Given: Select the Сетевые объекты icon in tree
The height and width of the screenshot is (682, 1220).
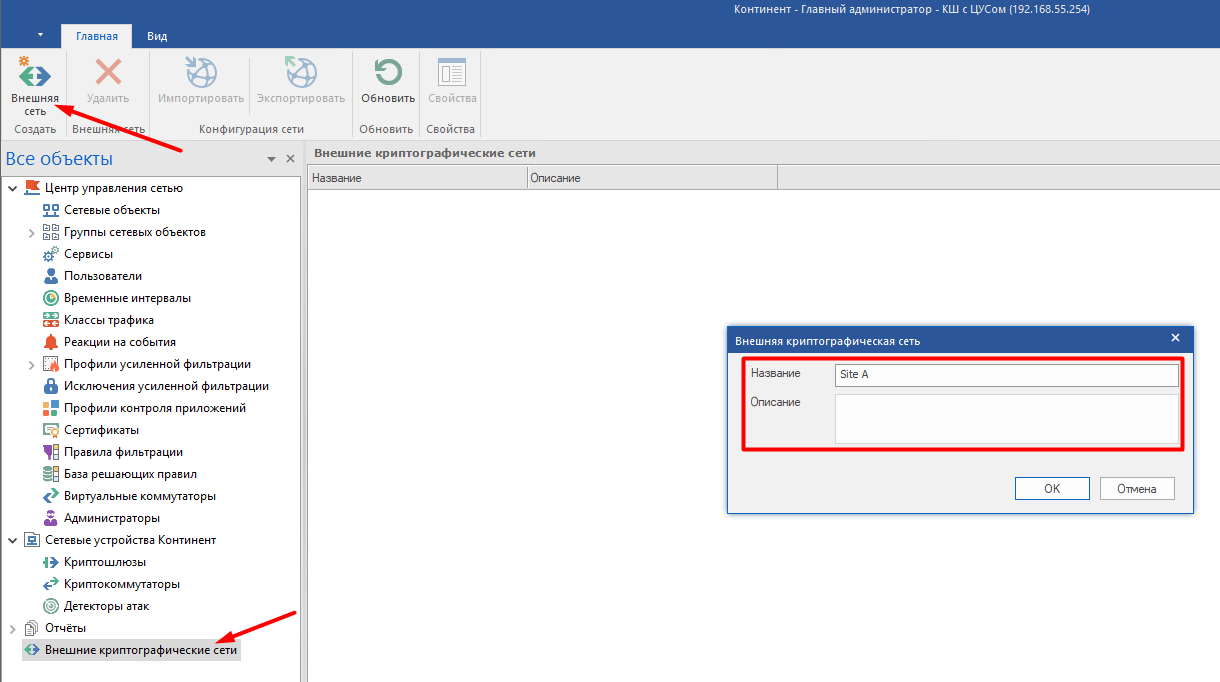Looking at the screenshot, I should (51, 210).
